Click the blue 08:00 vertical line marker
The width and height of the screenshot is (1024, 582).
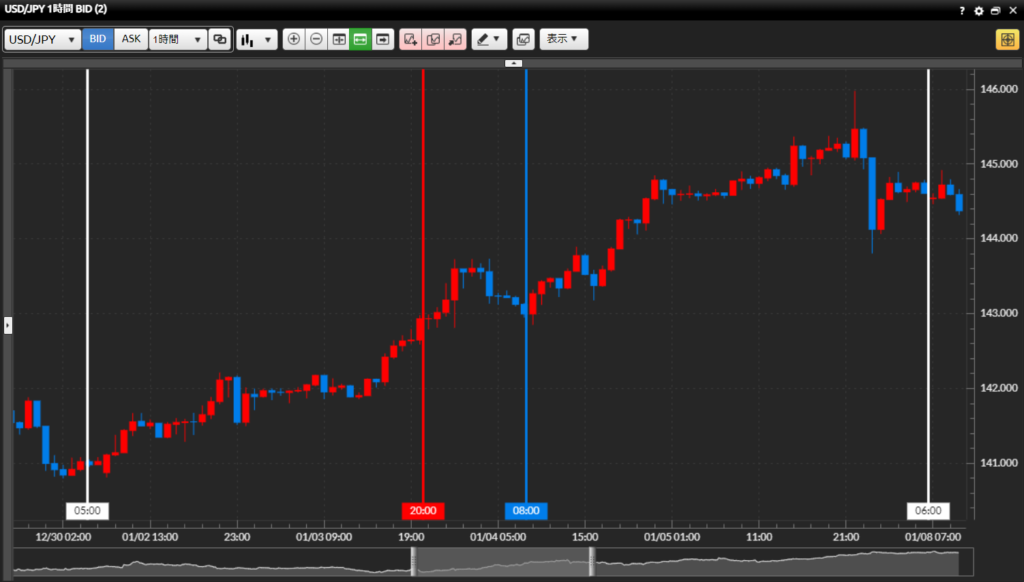tap(526, 510)
